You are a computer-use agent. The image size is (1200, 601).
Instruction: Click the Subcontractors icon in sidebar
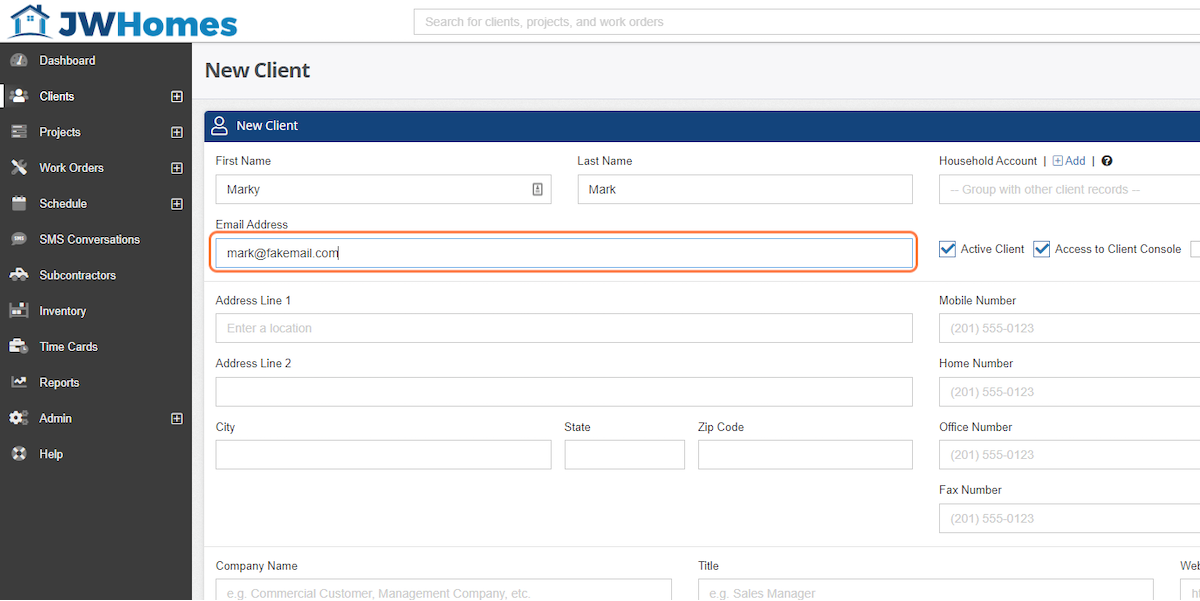tap(19, 275)
